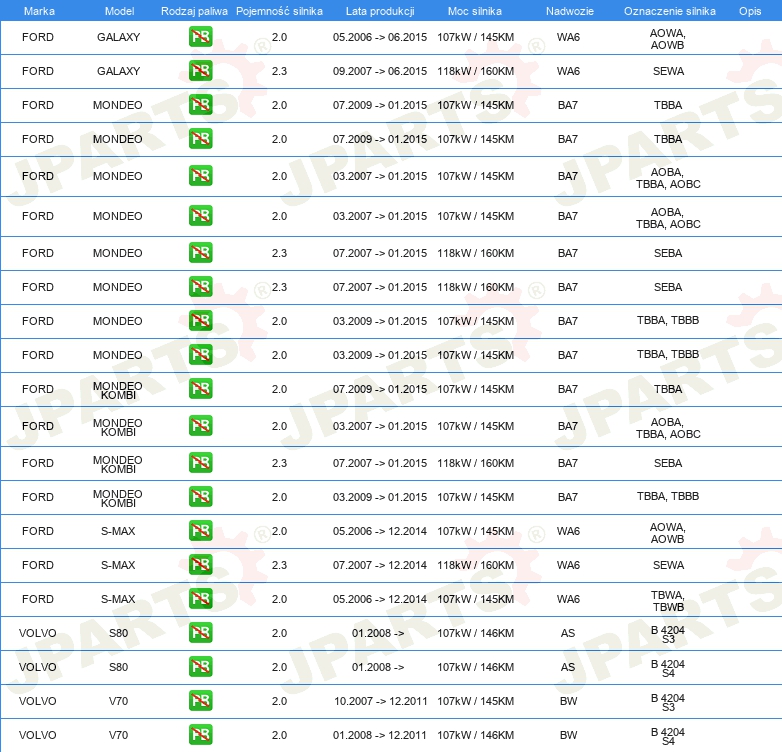
Task: Click fuel icon in S-MAX TBWA, TBWB row
Action: coord(200,598)
